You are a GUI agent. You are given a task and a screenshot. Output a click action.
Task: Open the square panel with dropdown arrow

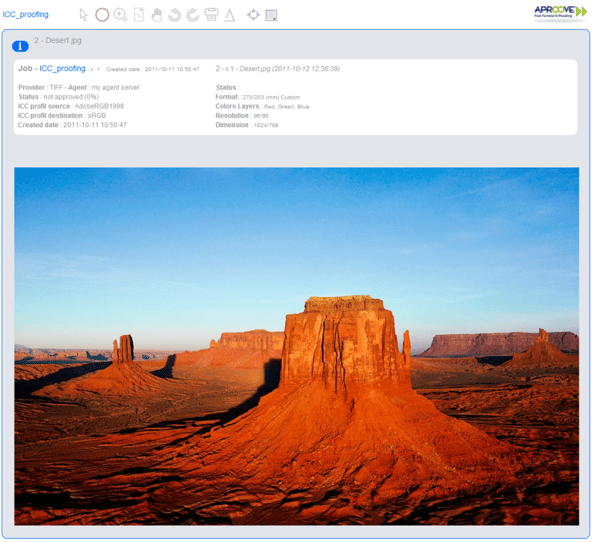point(271,15)
